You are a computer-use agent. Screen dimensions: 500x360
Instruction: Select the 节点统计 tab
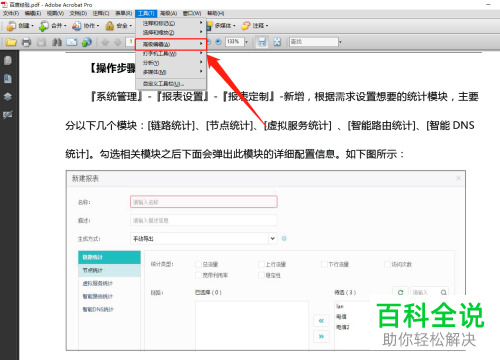109,270
